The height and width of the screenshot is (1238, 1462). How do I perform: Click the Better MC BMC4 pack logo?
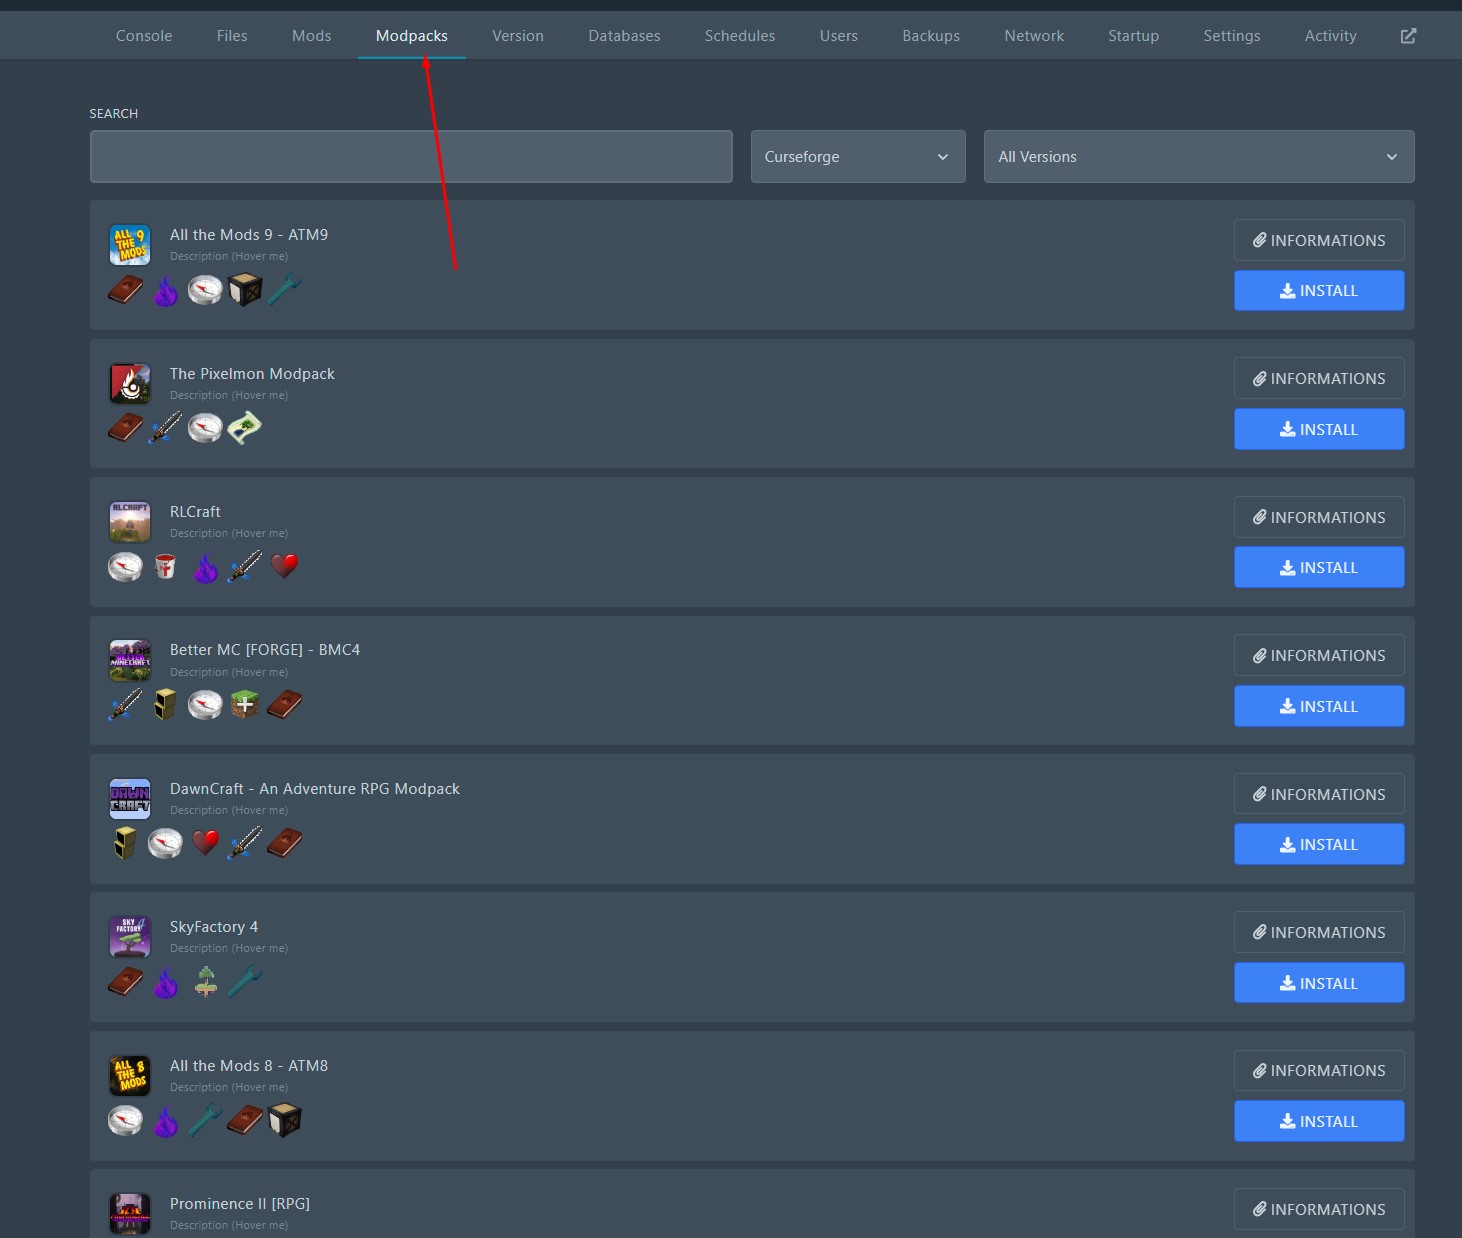coord(130,660)
